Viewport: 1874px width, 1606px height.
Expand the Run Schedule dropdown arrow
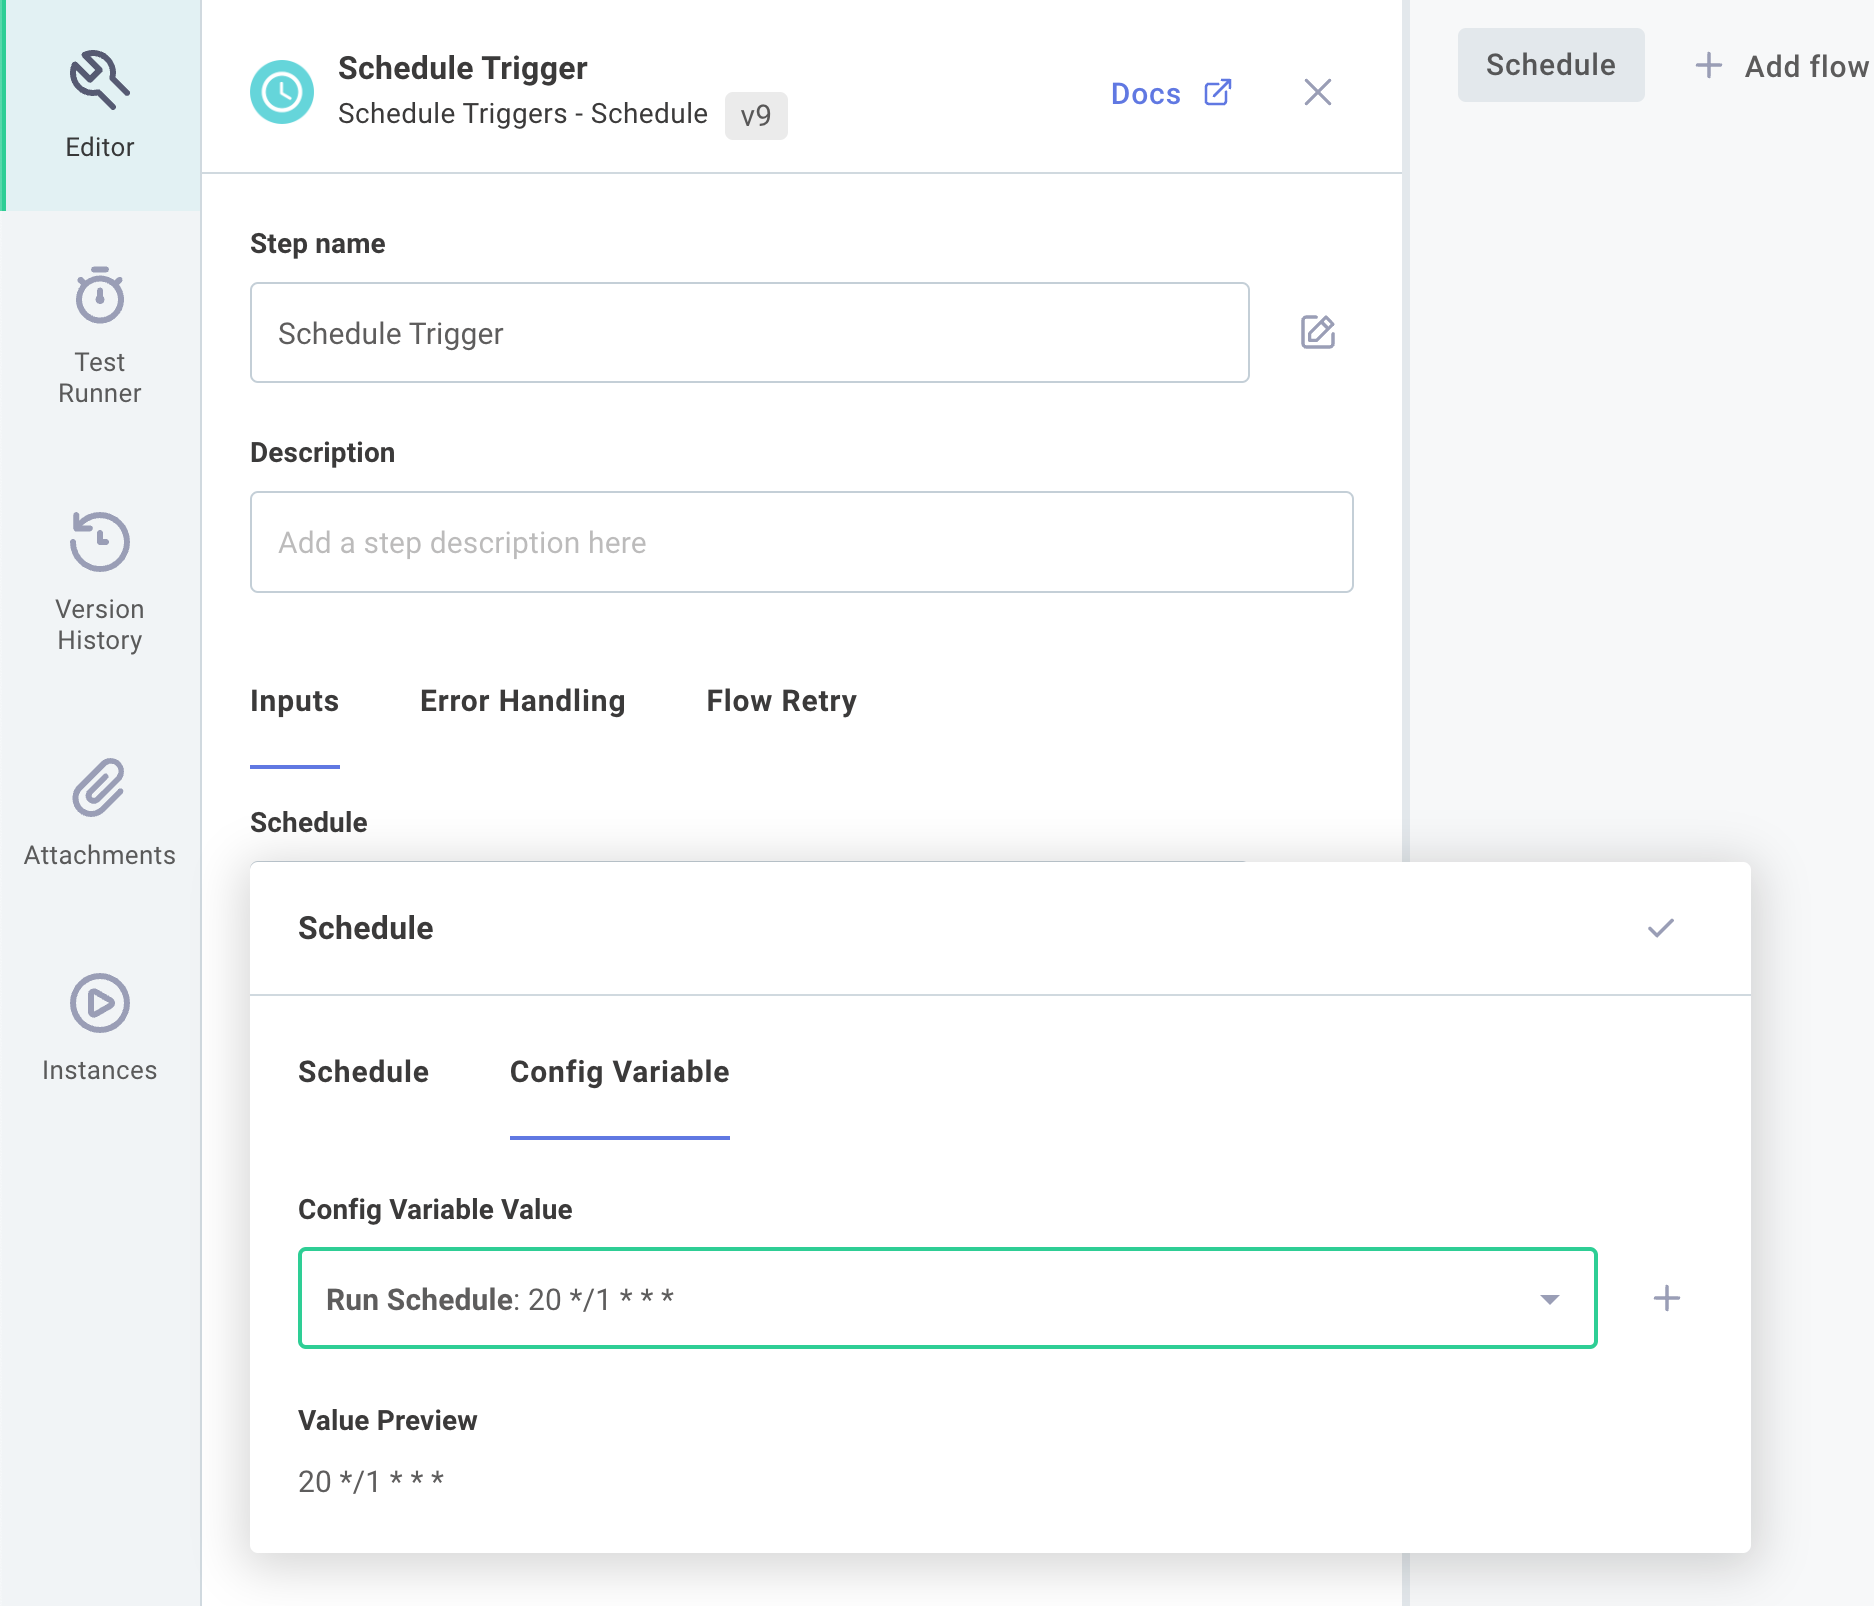tap(1550, 1299)
